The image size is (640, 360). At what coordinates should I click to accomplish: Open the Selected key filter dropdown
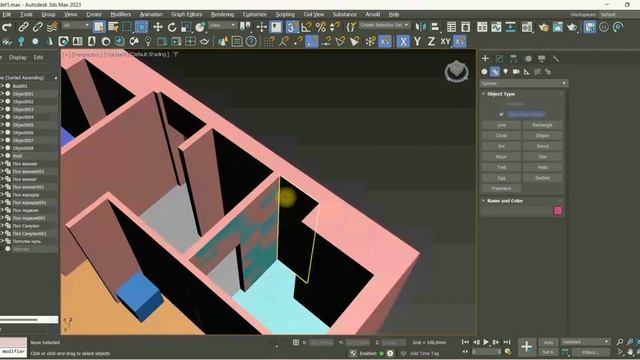[585, 342]
